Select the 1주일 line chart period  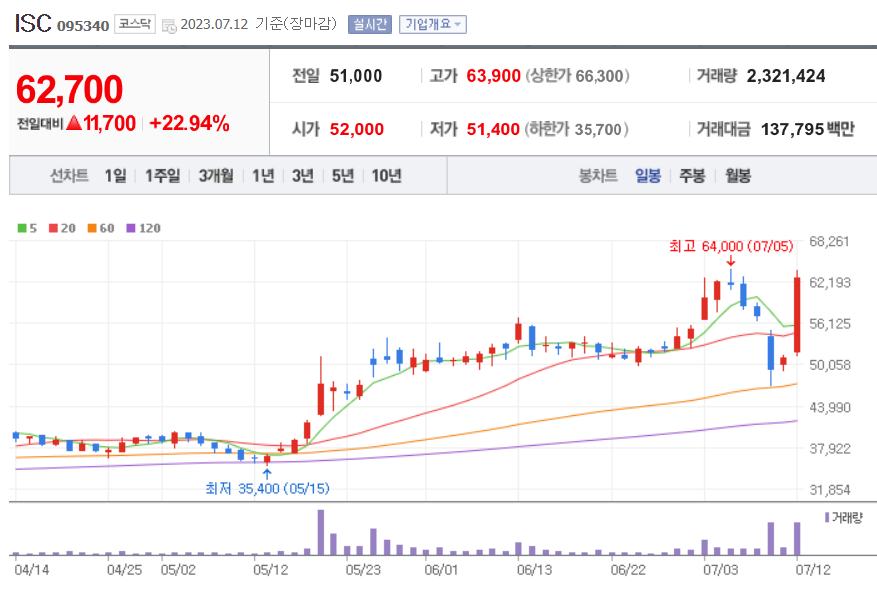click(x=163, y=176)
